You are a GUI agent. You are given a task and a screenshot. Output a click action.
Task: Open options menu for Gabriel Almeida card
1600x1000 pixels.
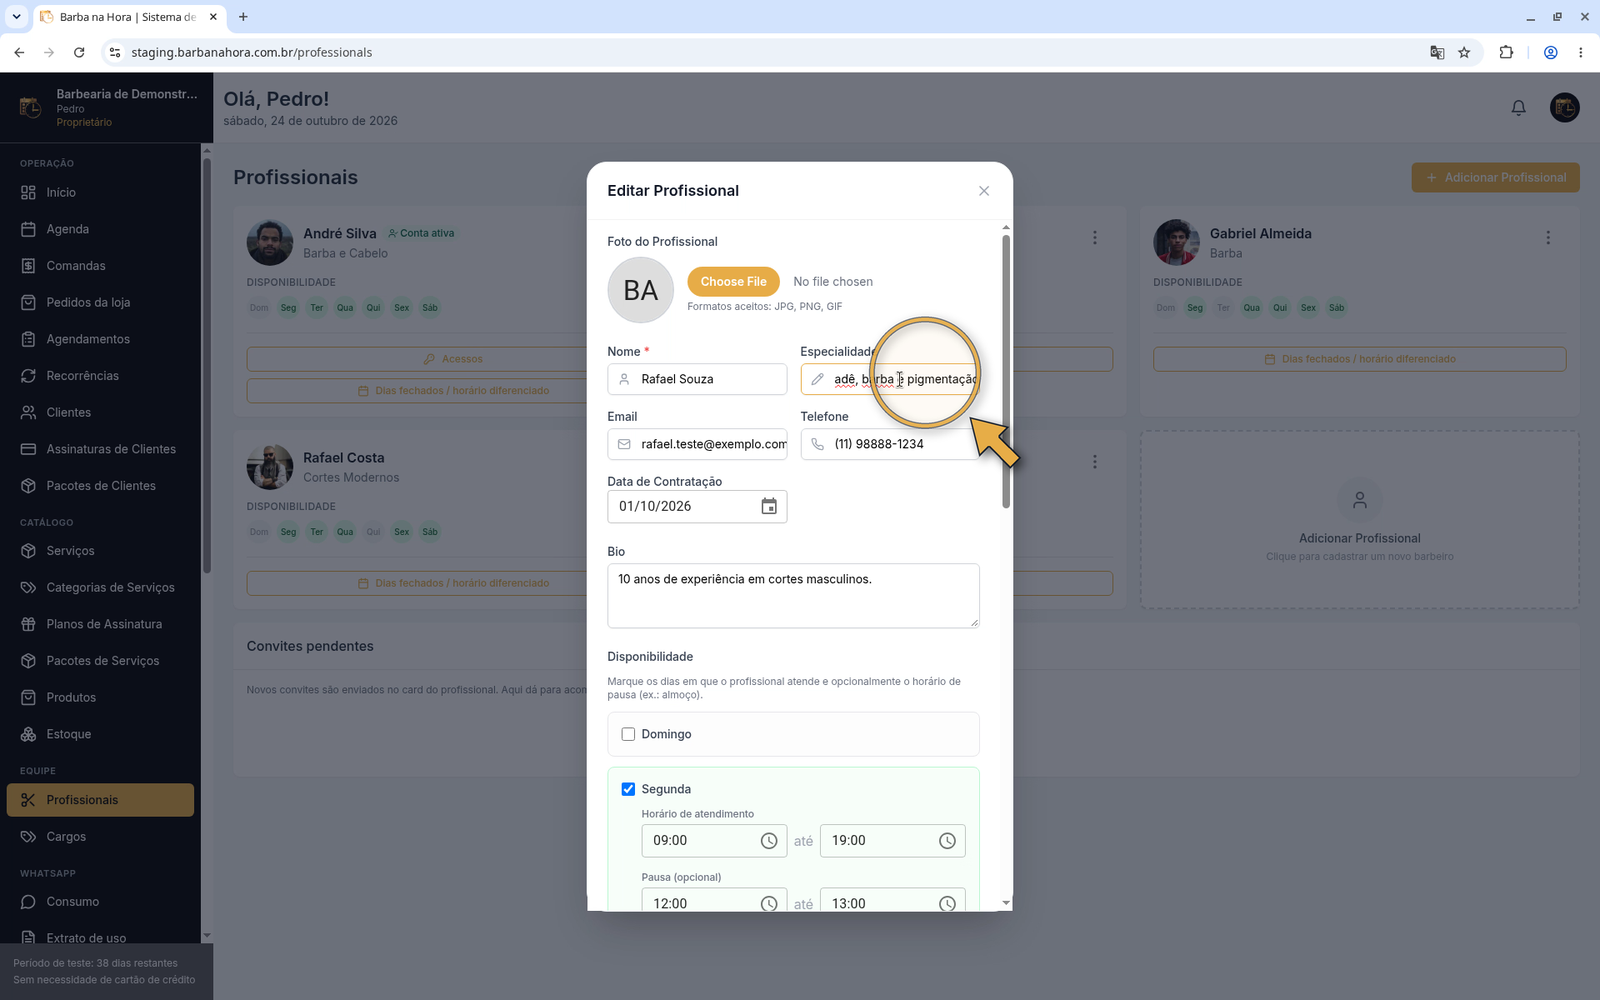coord(1548,237)
